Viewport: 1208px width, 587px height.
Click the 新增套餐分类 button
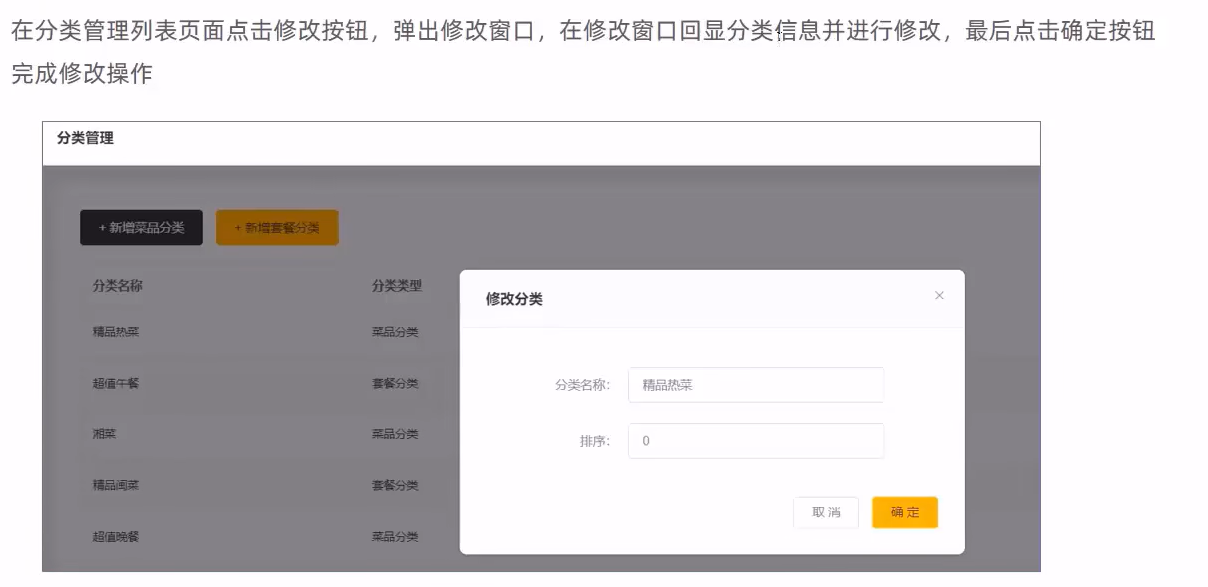(277, 228)
